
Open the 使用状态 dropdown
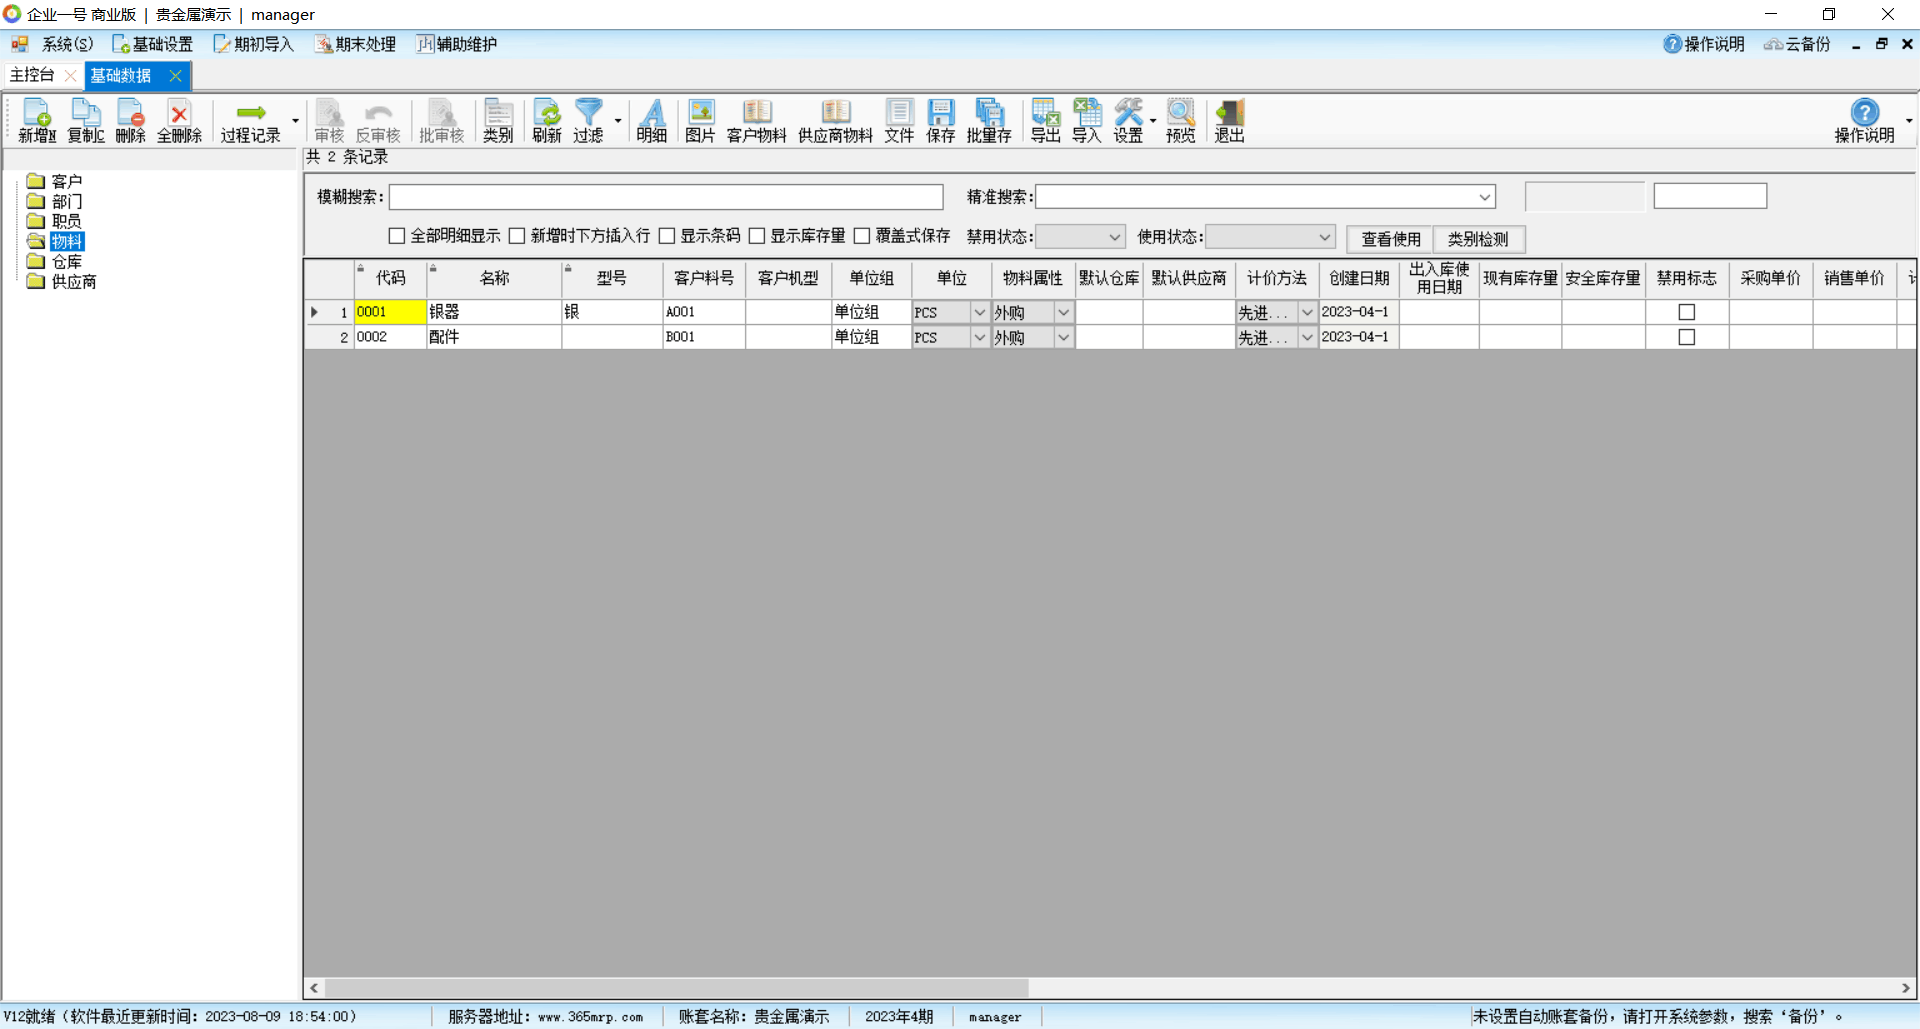click(1324, 237)
